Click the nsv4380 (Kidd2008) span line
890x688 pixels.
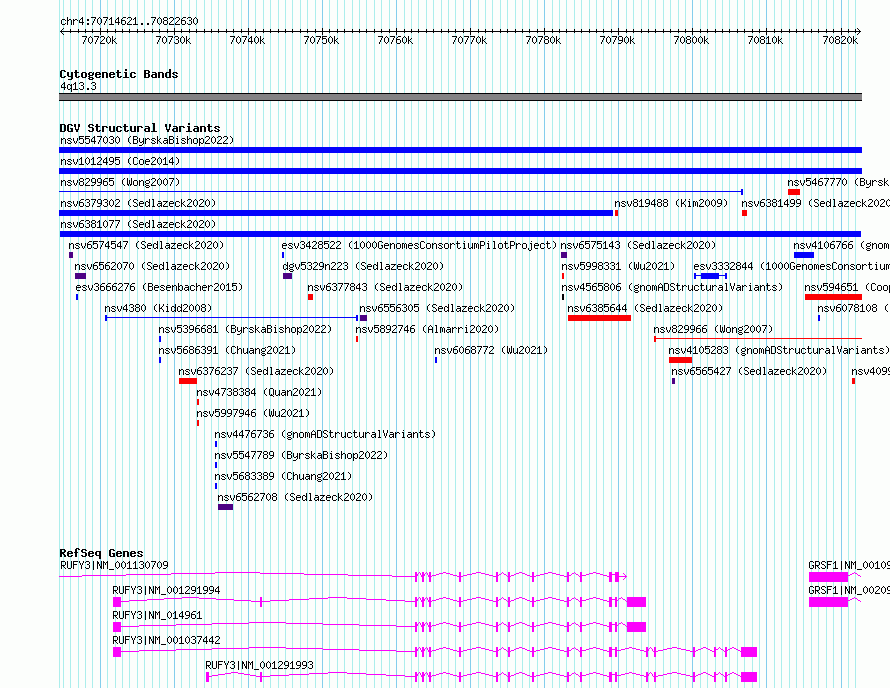[x=232, y=318]
